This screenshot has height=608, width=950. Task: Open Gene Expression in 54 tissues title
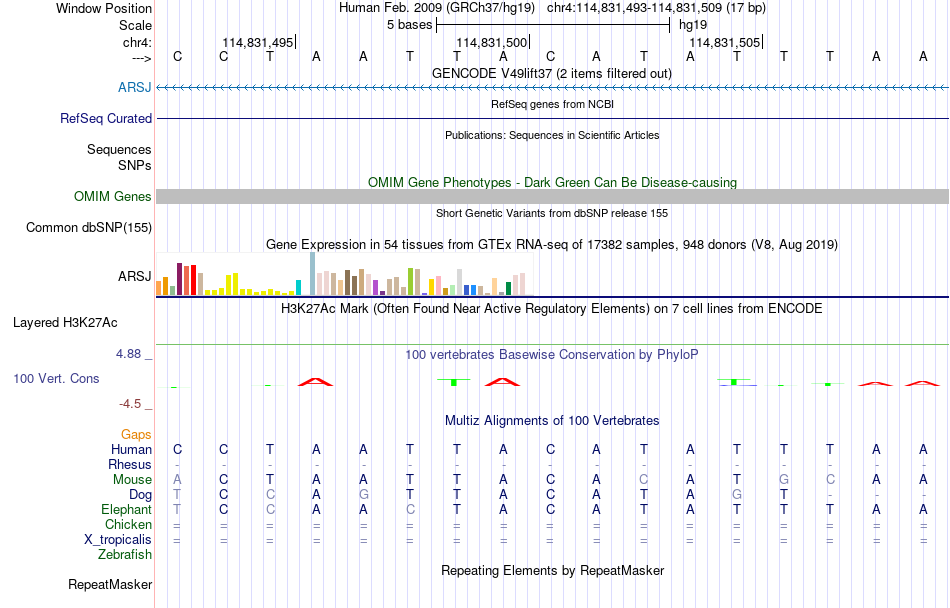pyautogui.click(x=551, y=245)
